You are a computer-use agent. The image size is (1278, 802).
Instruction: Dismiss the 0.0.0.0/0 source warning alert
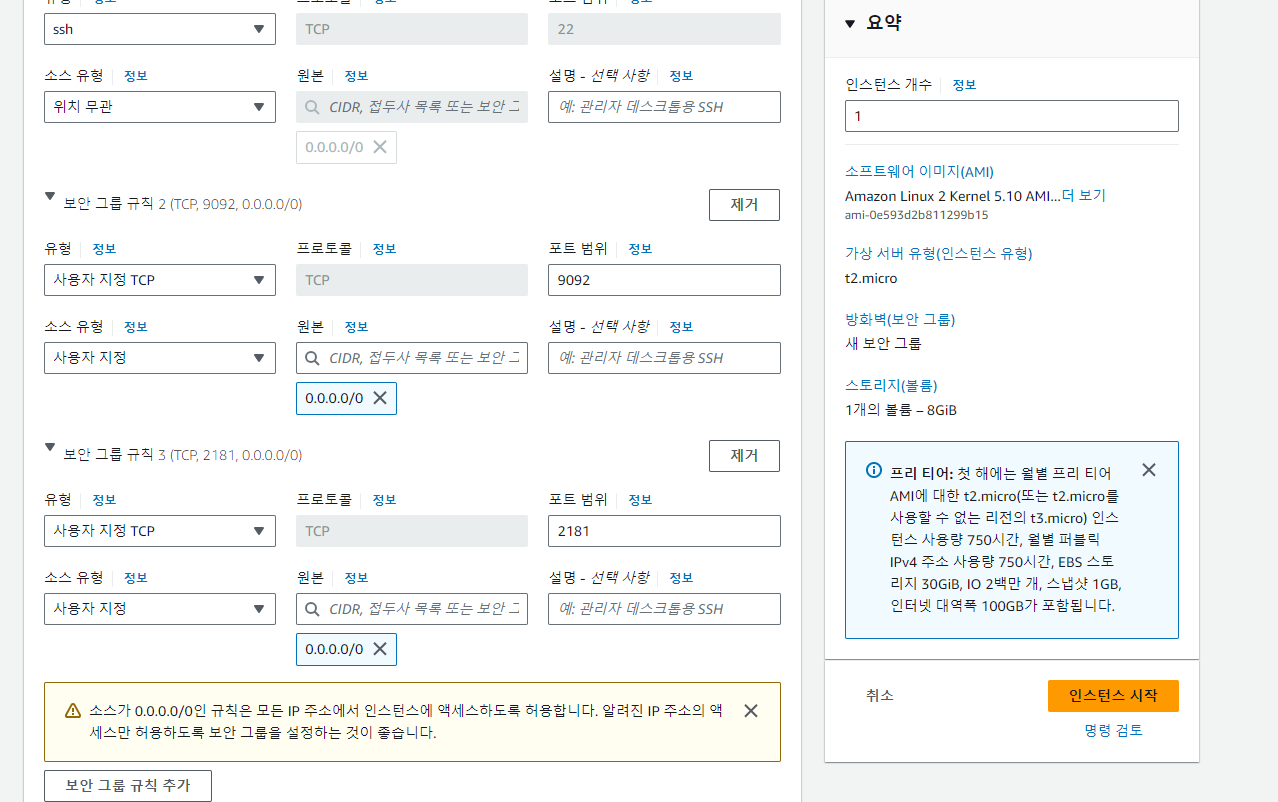coord(751,711)
